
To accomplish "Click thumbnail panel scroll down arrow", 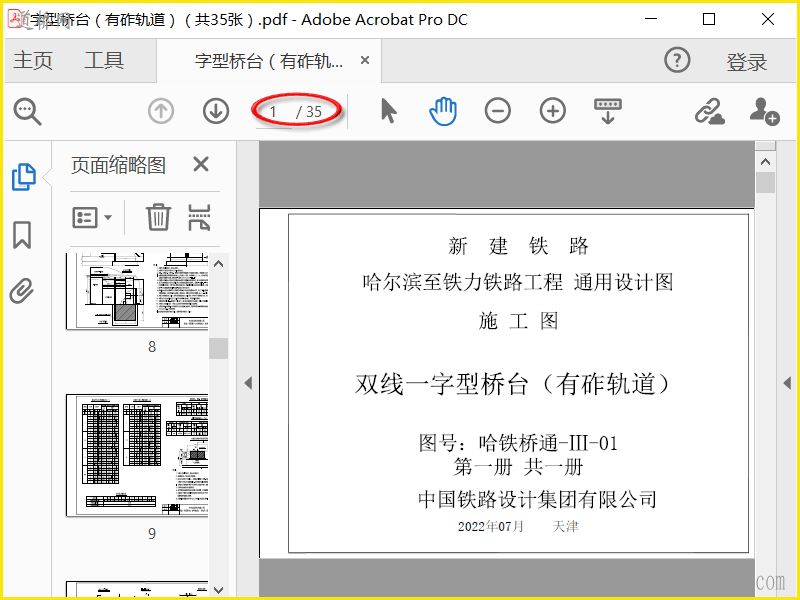I will (x=219, y=590).
